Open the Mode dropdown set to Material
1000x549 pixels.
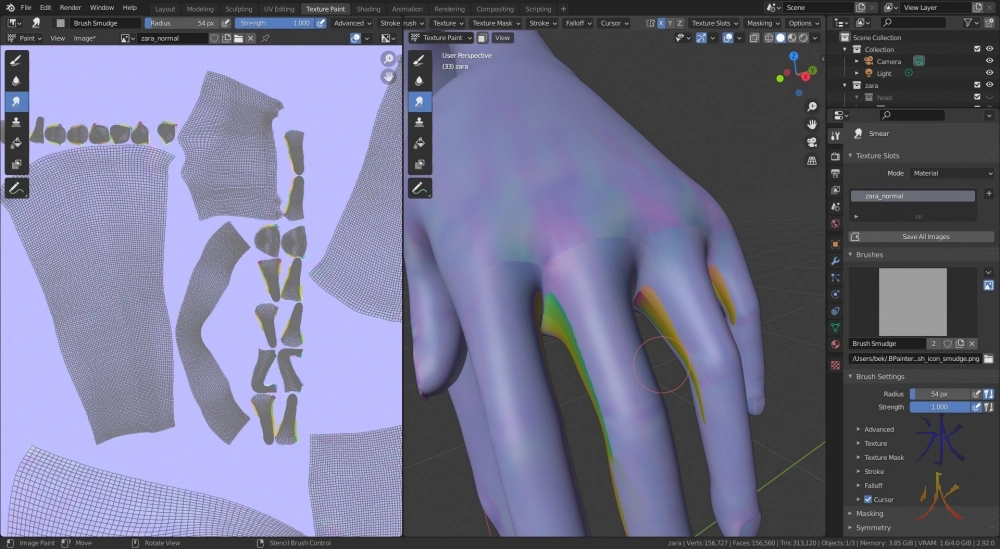pyautogui.click(x=951, y=173)
